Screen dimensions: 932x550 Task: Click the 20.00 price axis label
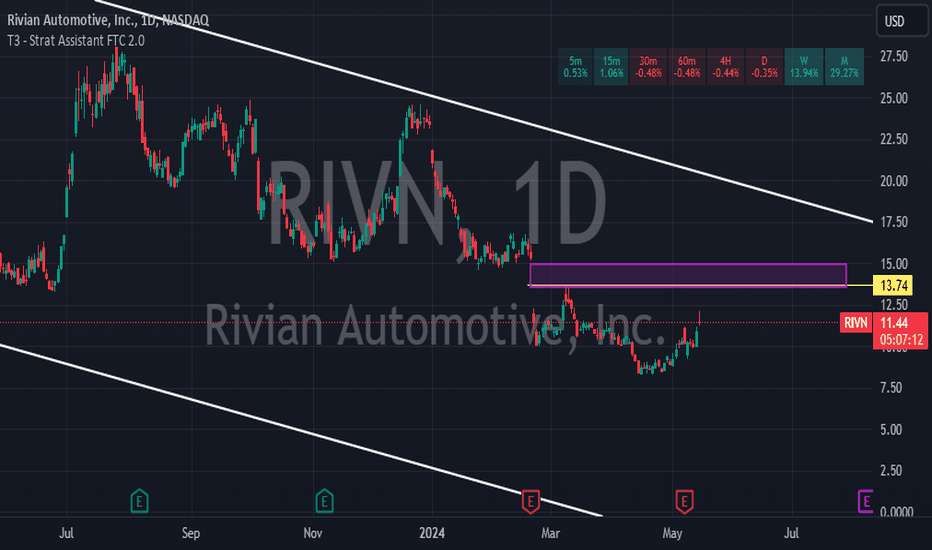[x=893, y=181]
